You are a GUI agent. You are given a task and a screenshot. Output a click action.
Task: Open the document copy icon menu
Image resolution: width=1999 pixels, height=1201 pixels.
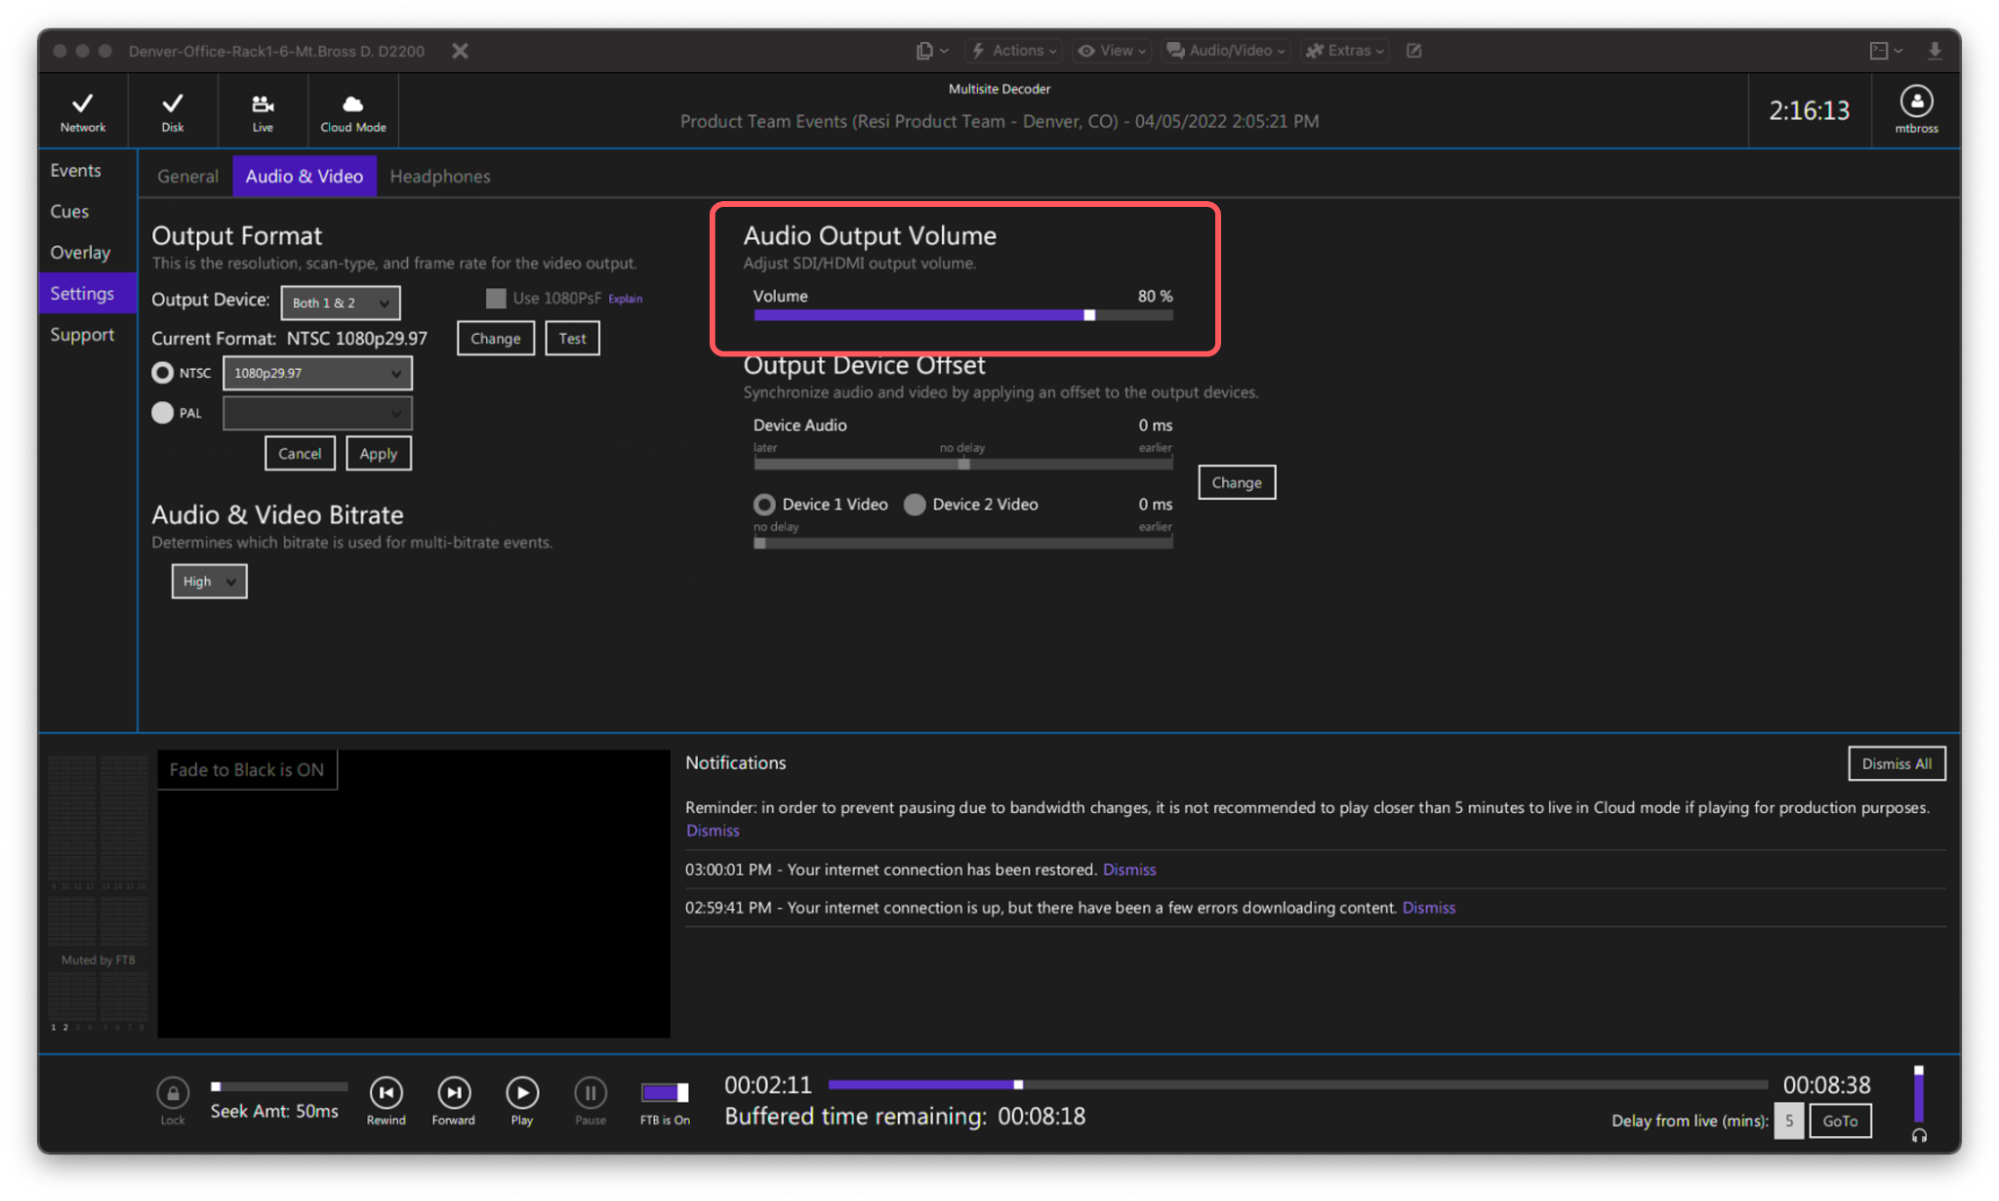point(930,50)
